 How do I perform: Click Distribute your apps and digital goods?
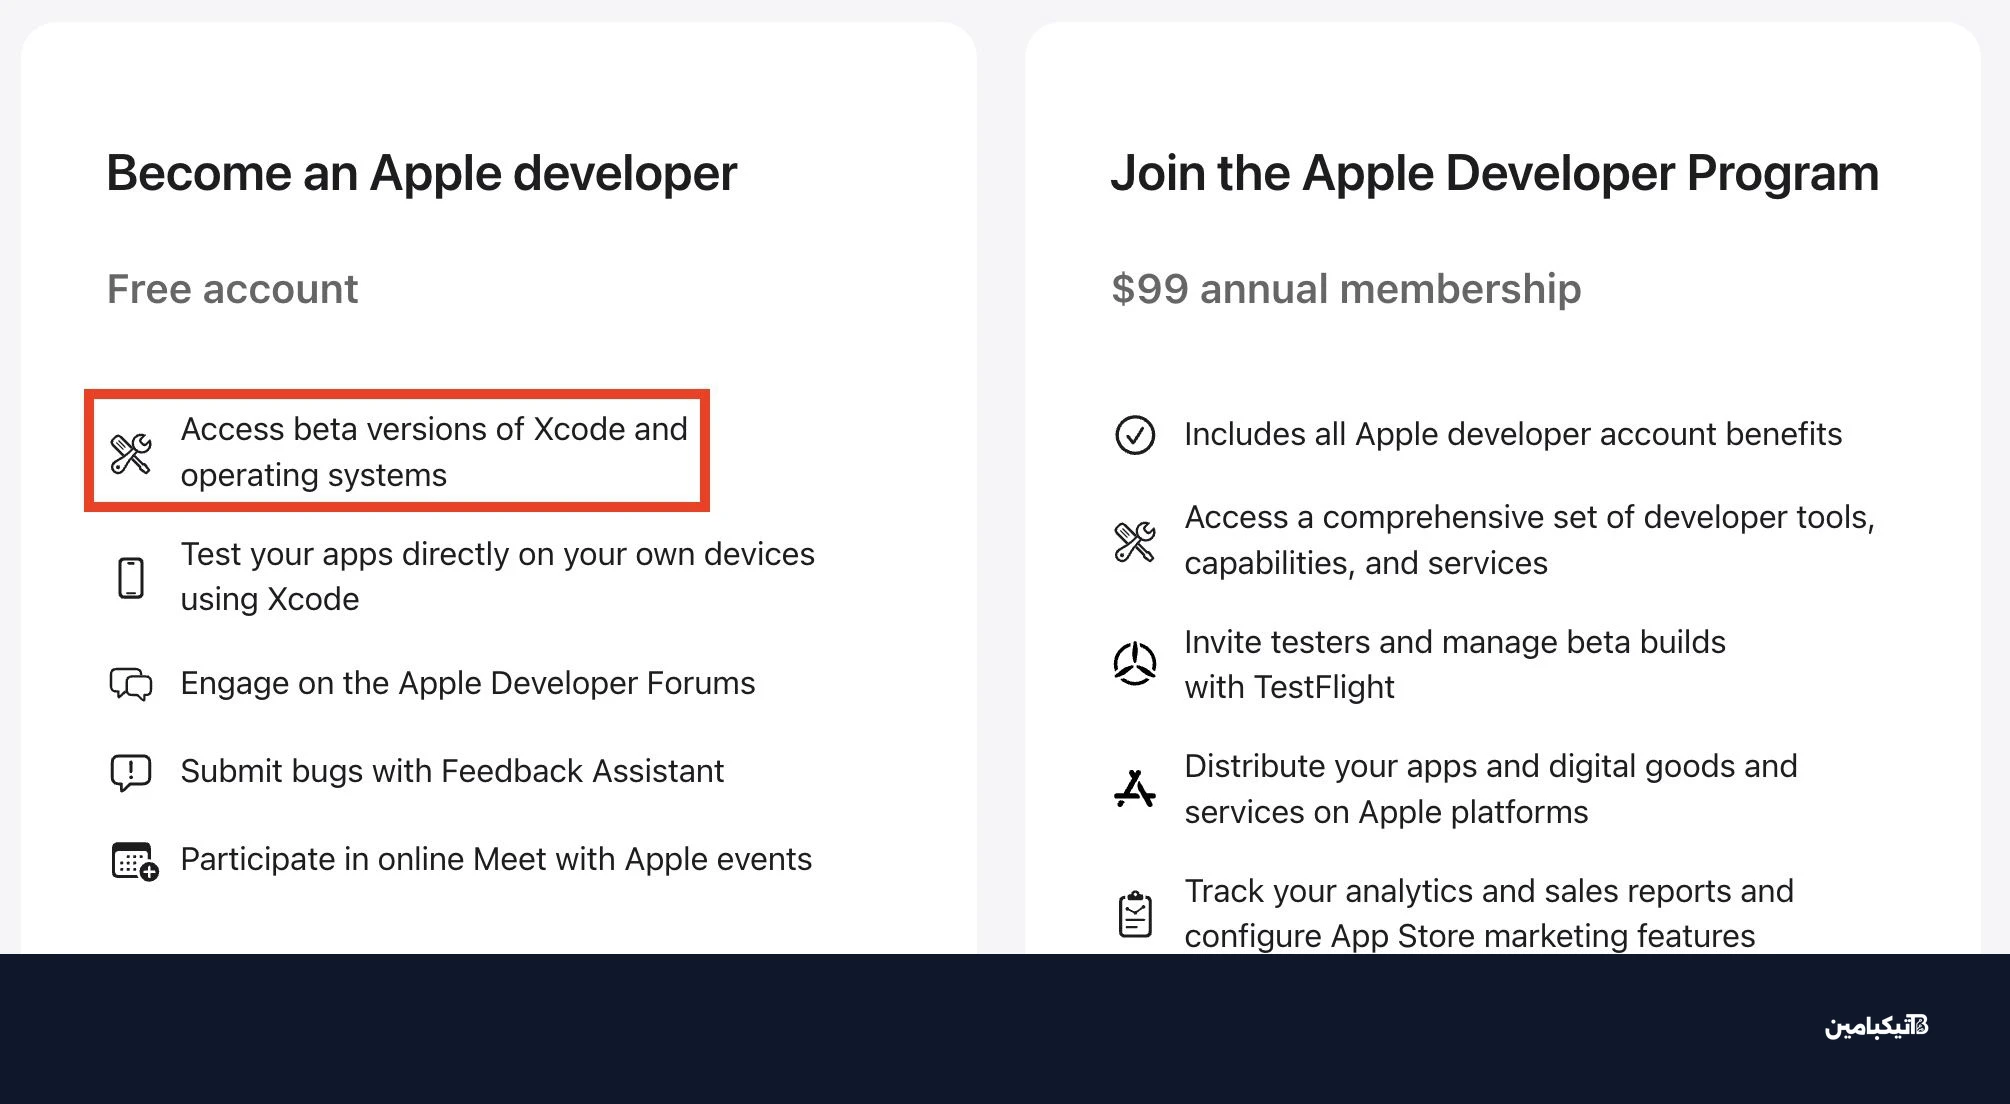click(x=1491, y=789)
